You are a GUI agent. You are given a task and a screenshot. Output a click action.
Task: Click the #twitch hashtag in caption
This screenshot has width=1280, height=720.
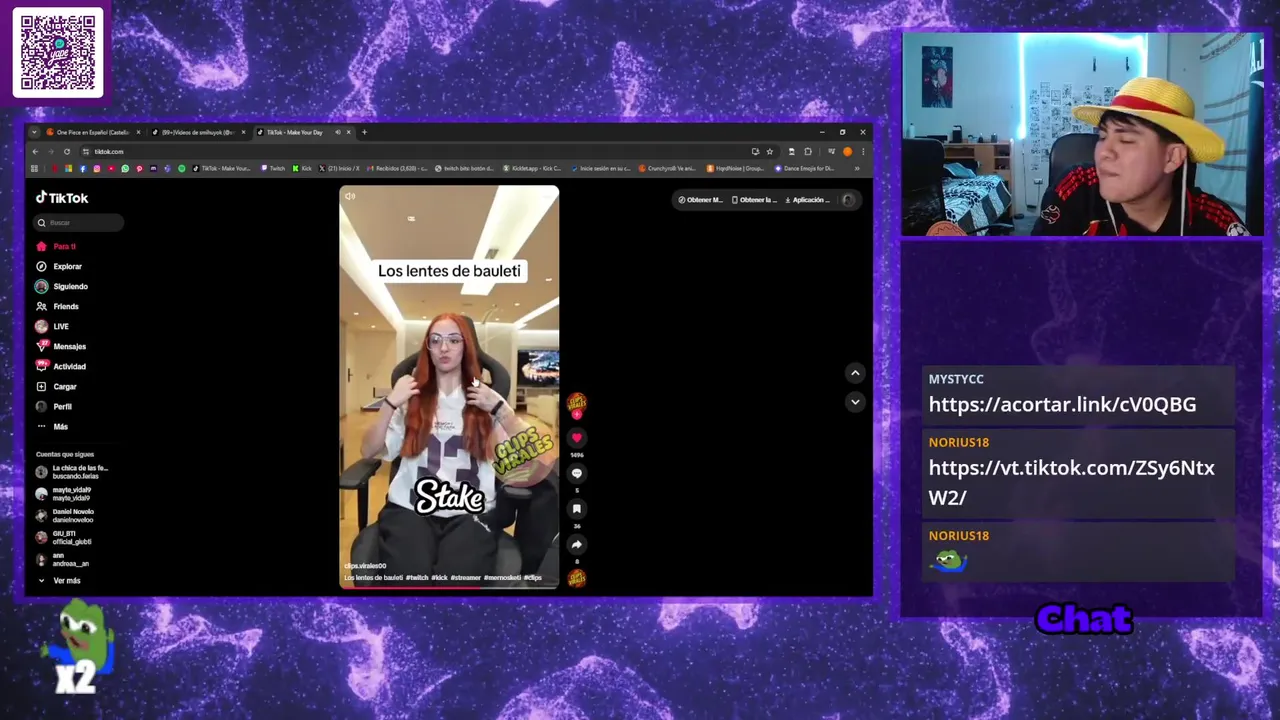coord(417,578)
